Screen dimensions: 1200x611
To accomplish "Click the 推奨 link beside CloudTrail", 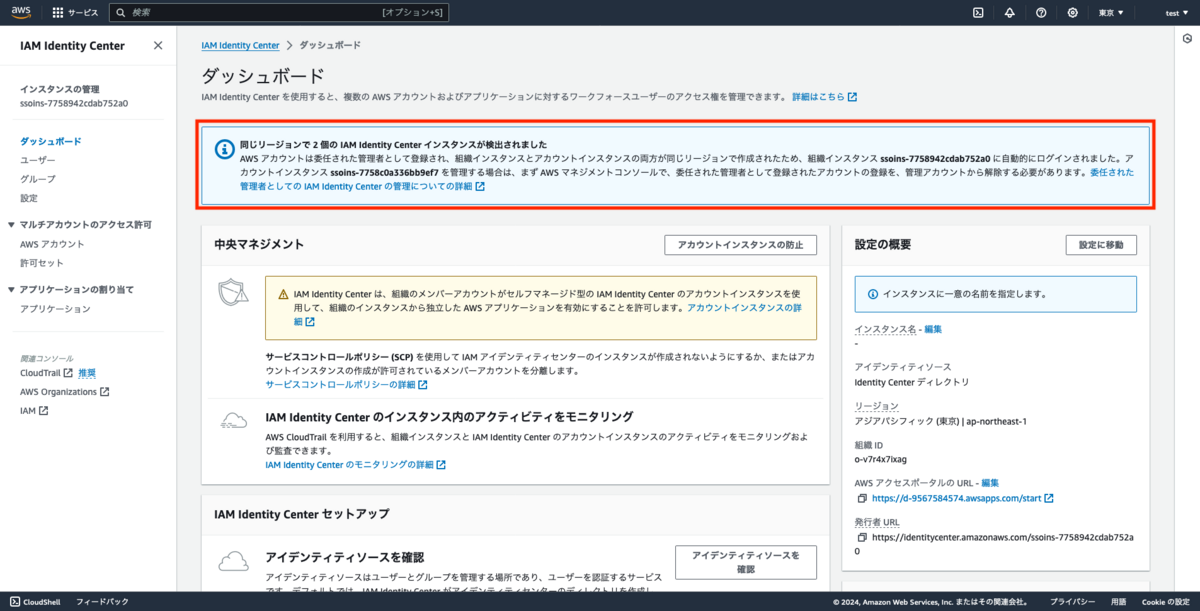I will 87,373.
